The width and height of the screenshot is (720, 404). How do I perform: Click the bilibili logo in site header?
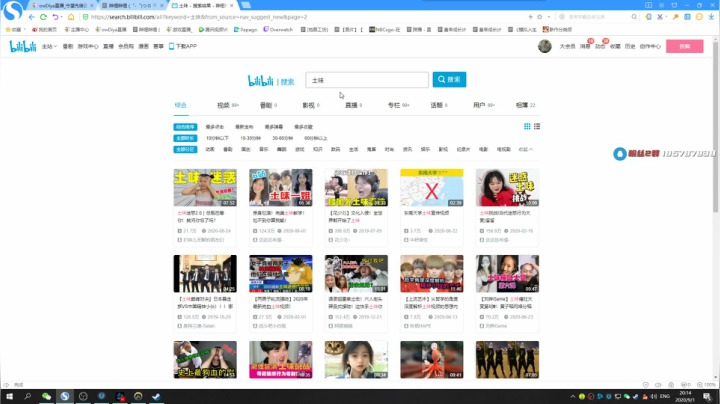click(x=23, y=46)
